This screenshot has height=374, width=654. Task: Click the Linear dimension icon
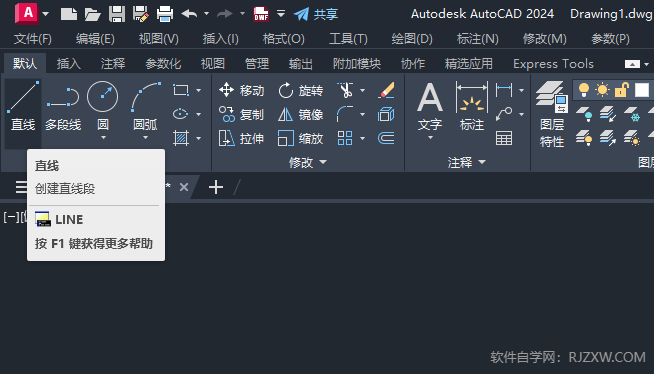pyautogui.click(x=504, y=90)
